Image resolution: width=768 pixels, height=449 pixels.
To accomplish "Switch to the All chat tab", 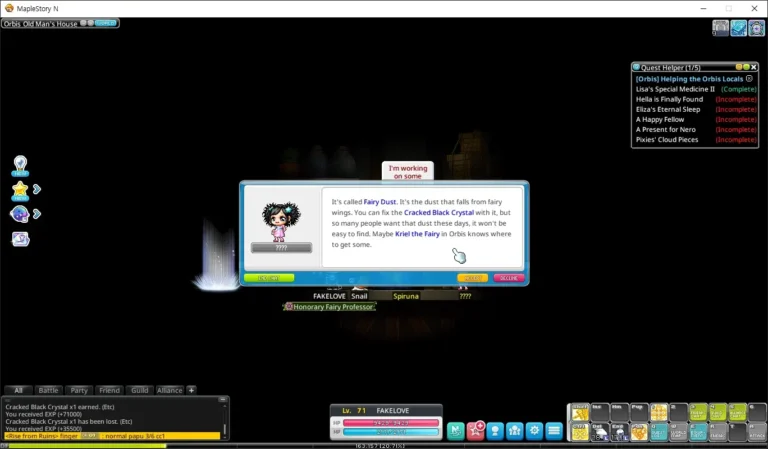I will pyautogui.click(x=18, y=390).
